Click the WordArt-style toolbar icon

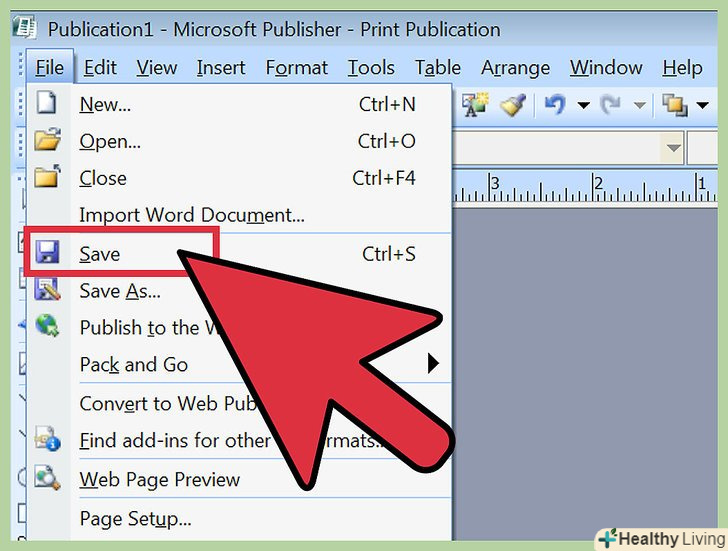click(x=475, y=104)
